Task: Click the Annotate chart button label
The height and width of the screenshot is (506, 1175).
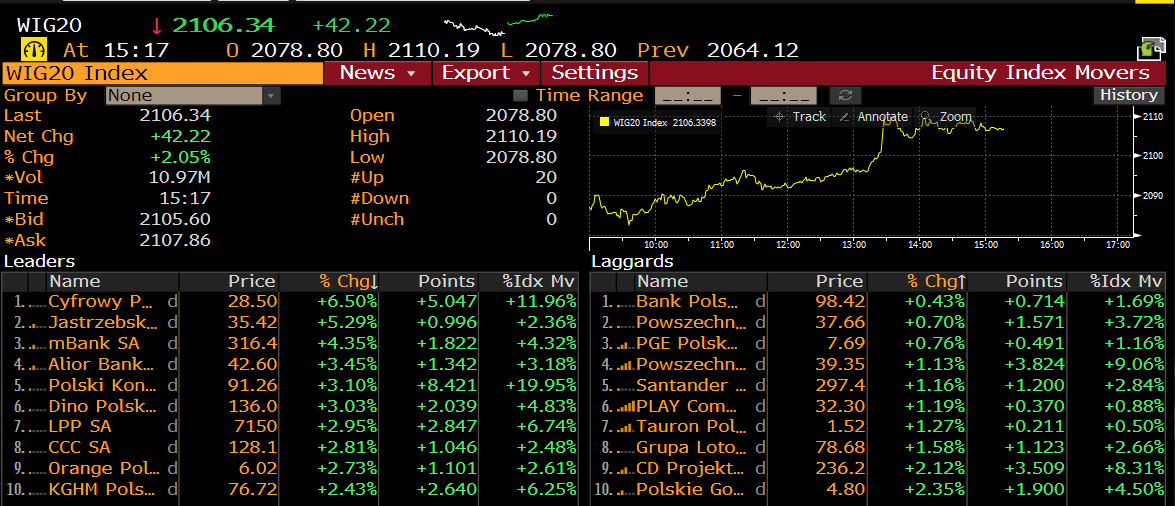Action: pyautogui.click(x=883, y=116)
